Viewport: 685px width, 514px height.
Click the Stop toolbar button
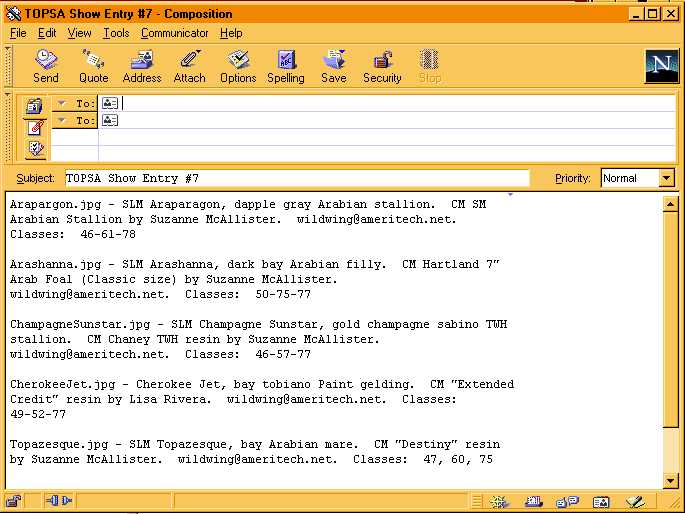pos(430,66)
